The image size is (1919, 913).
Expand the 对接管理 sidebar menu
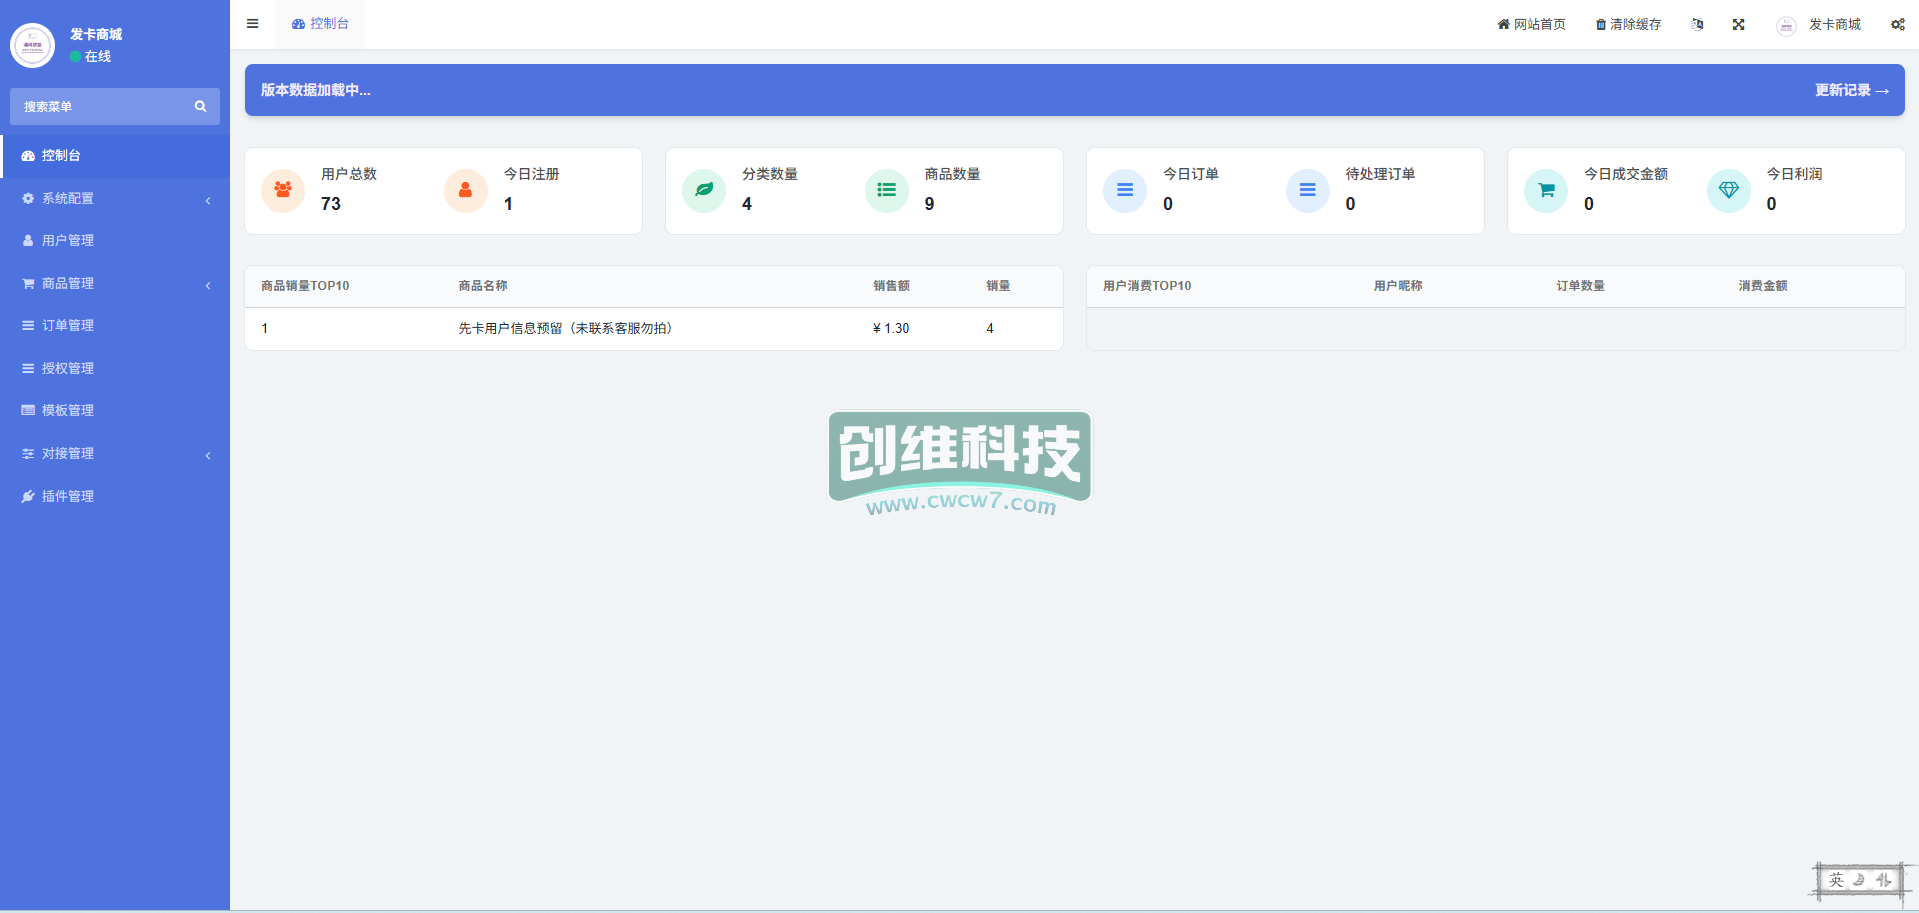[x=115, y=453]
